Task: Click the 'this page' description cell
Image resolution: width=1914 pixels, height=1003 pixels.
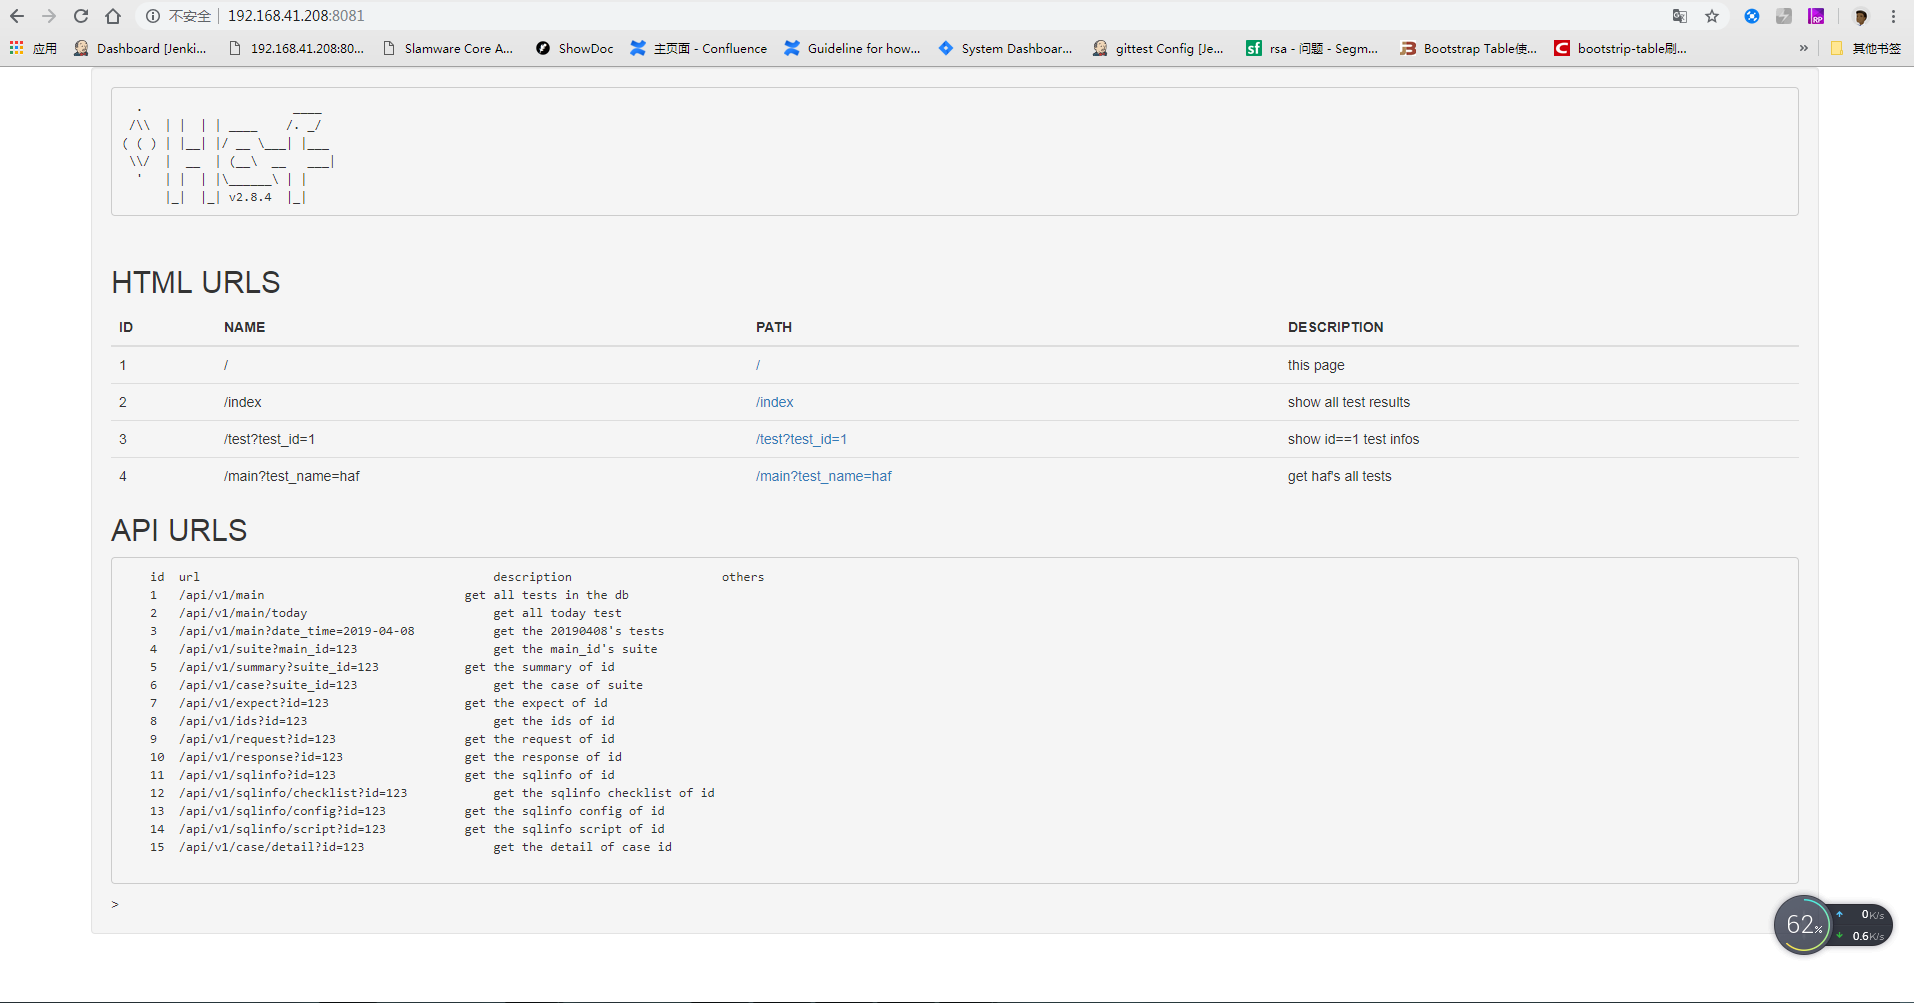Action: (x=1315, y=365)
